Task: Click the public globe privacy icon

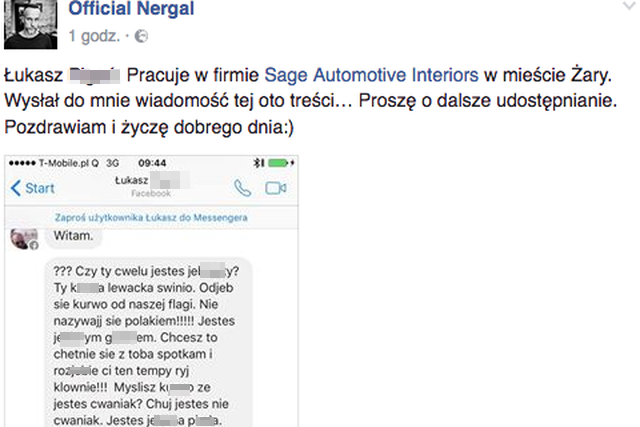Action: click(x=141, y=36)
